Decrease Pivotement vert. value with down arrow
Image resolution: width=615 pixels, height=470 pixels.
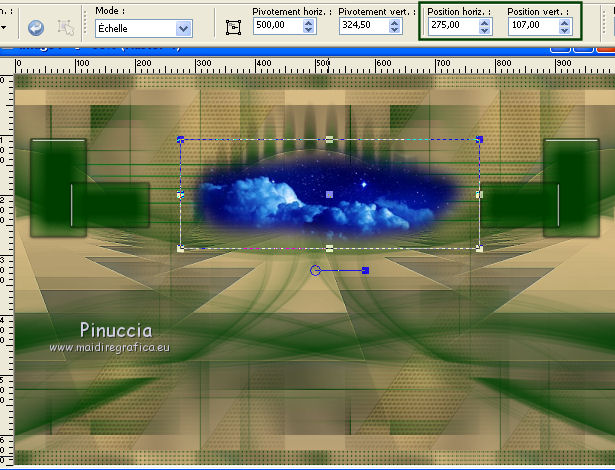[395, 30]
